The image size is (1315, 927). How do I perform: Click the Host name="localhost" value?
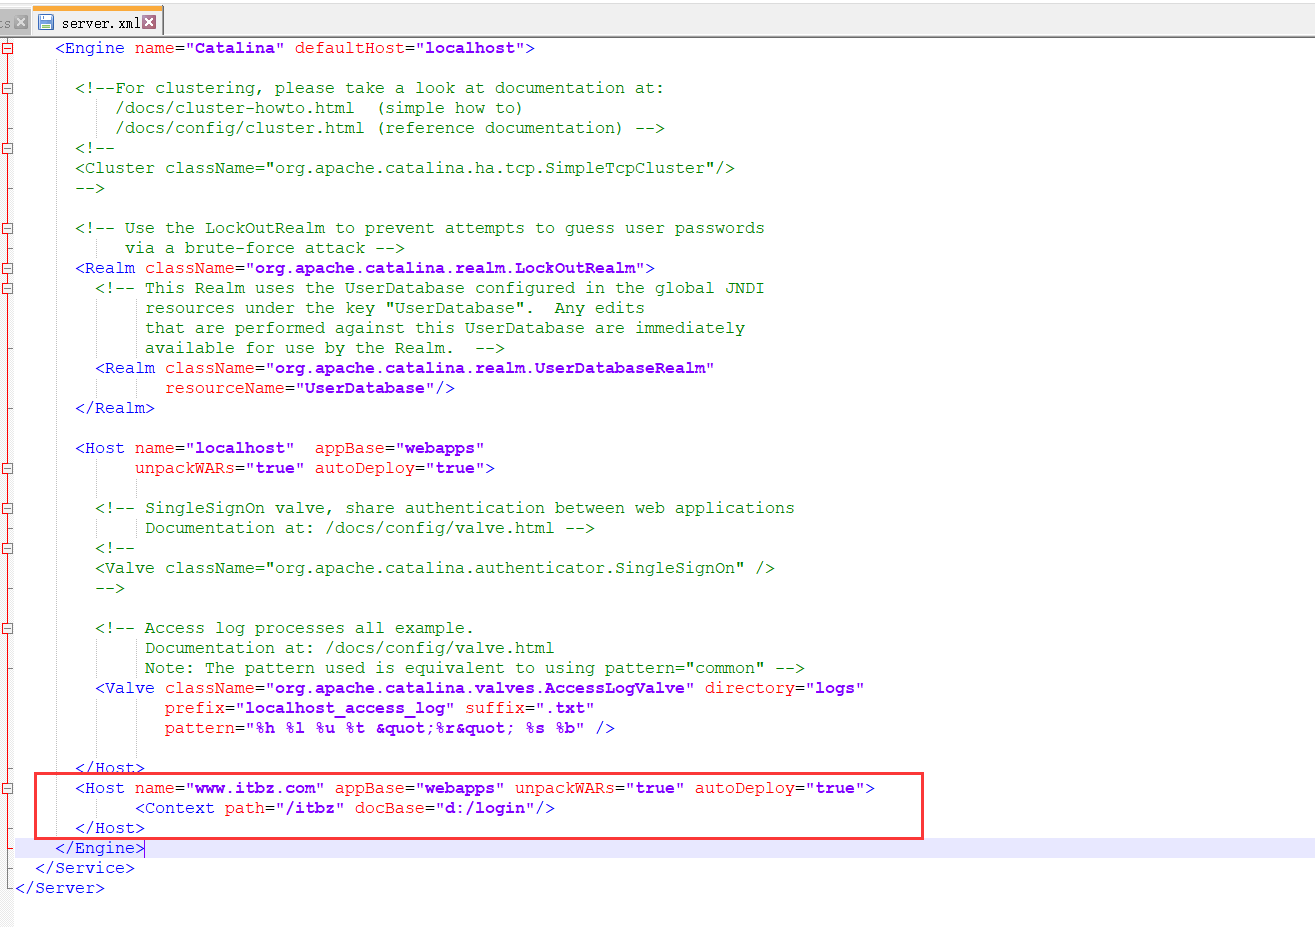[240, 448]
